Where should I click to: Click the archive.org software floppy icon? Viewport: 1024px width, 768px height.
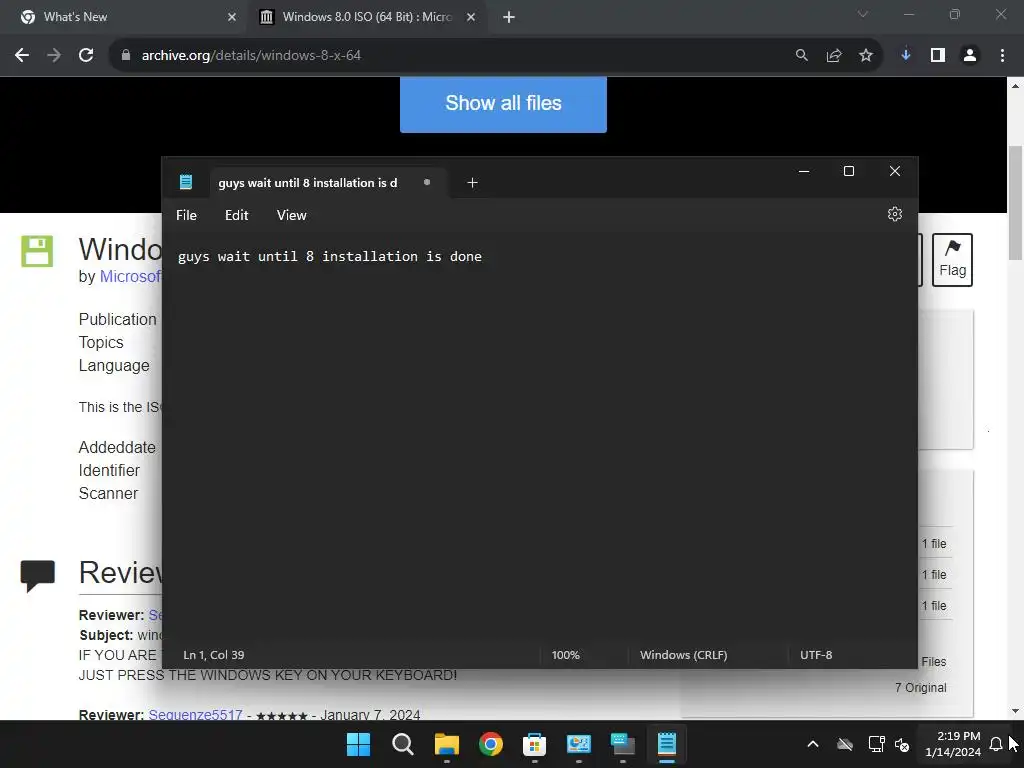click(x=37, y=251)
